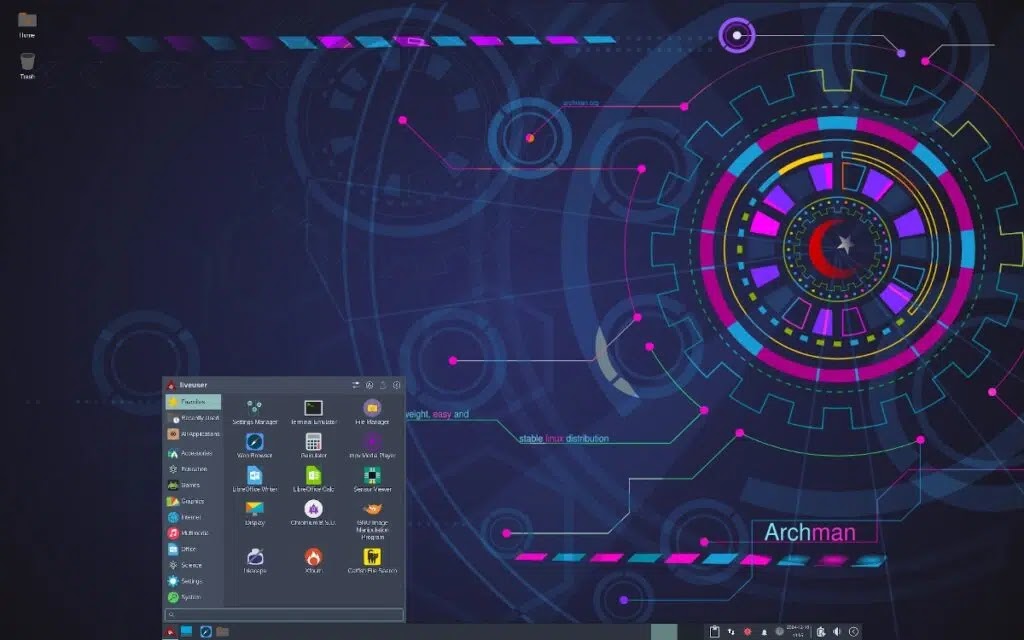Open the Calculator app

(313, 446)
